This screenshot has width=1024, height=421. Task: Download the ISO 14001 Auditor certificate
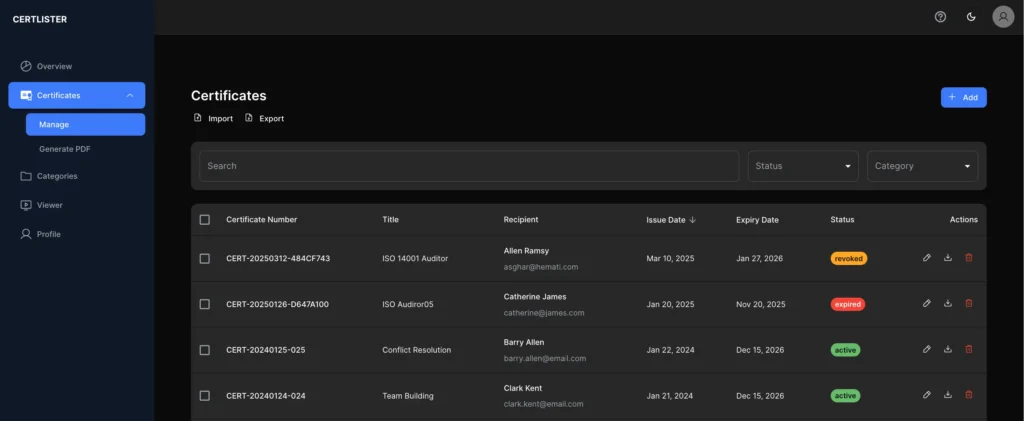pos(947,258)
